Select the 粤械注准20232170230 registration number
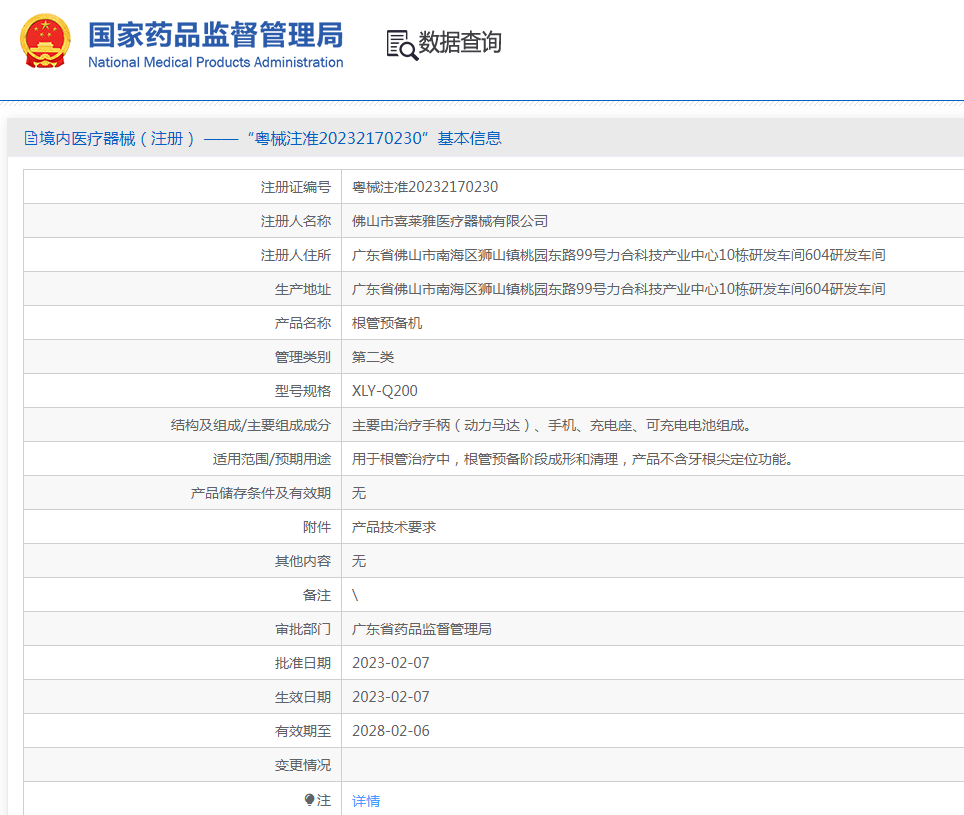Screen dimensions: 964x815 click(423, 186)
